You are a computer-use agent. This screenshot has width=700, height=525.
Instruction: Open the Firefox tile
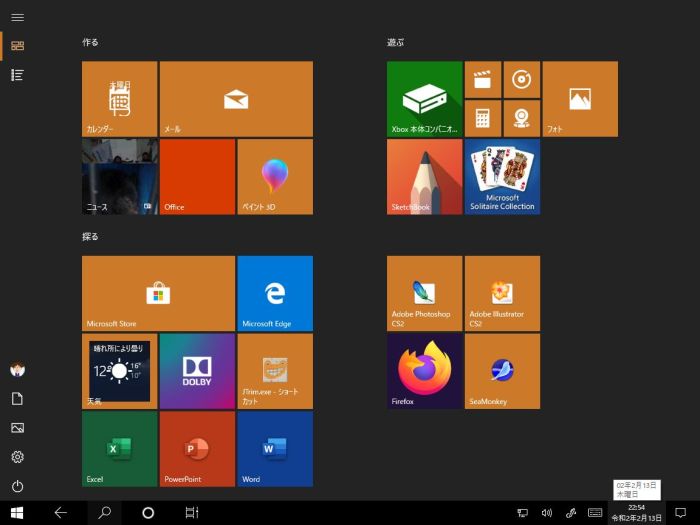(x=424, y=371)
